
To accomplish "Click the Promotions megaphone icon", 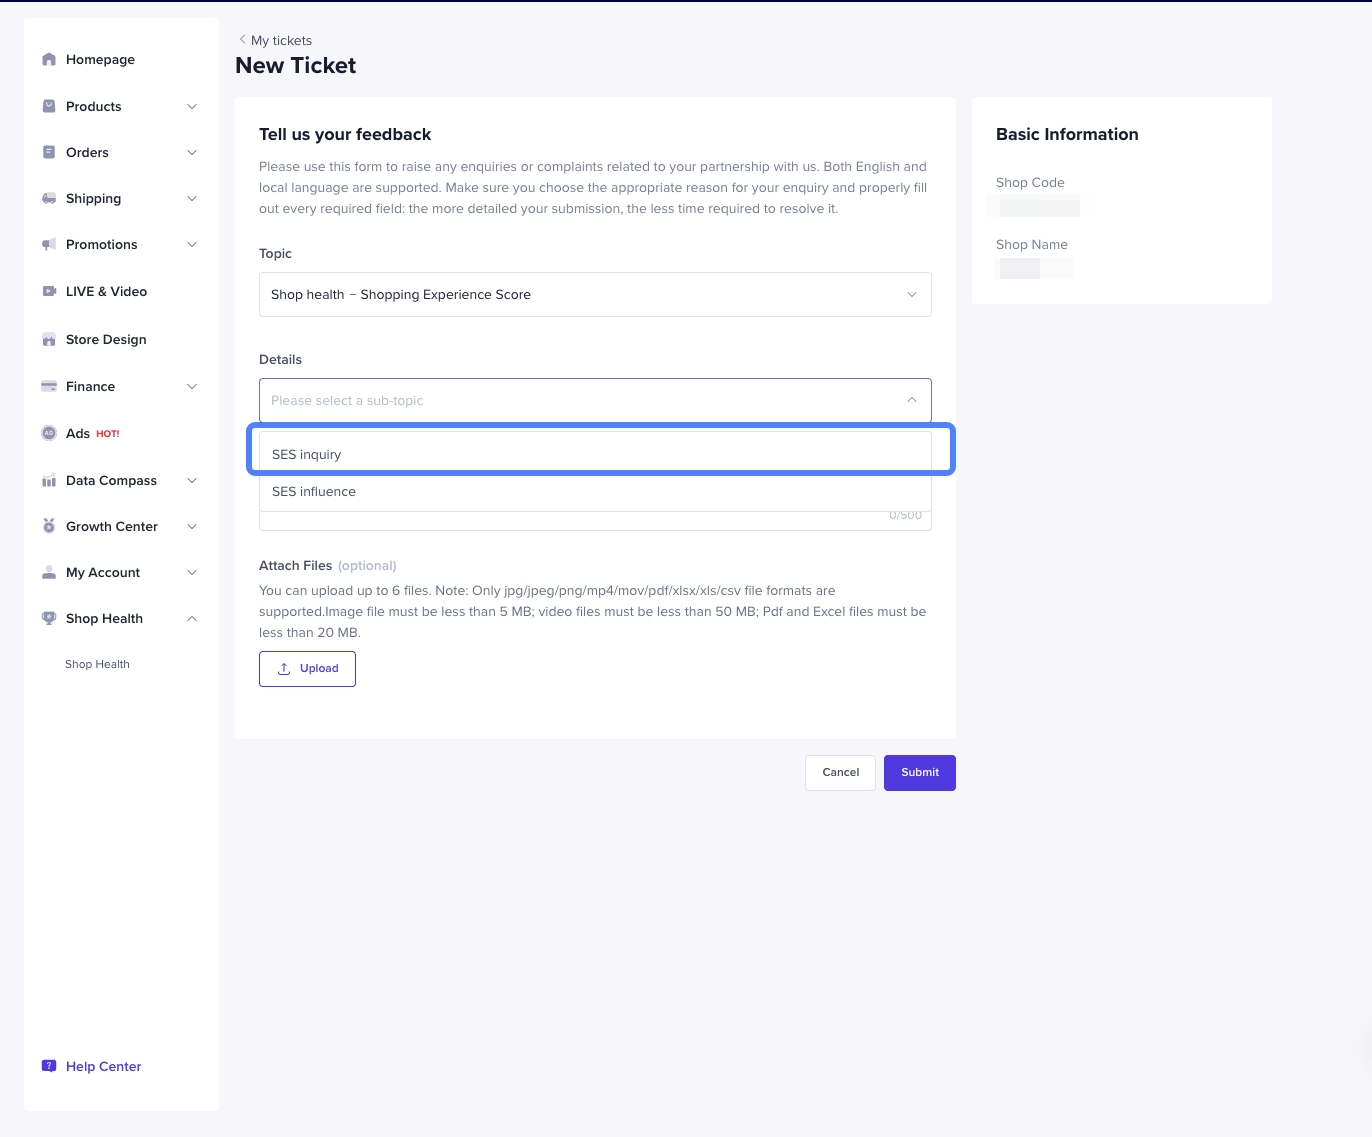I will pos(49,245).
